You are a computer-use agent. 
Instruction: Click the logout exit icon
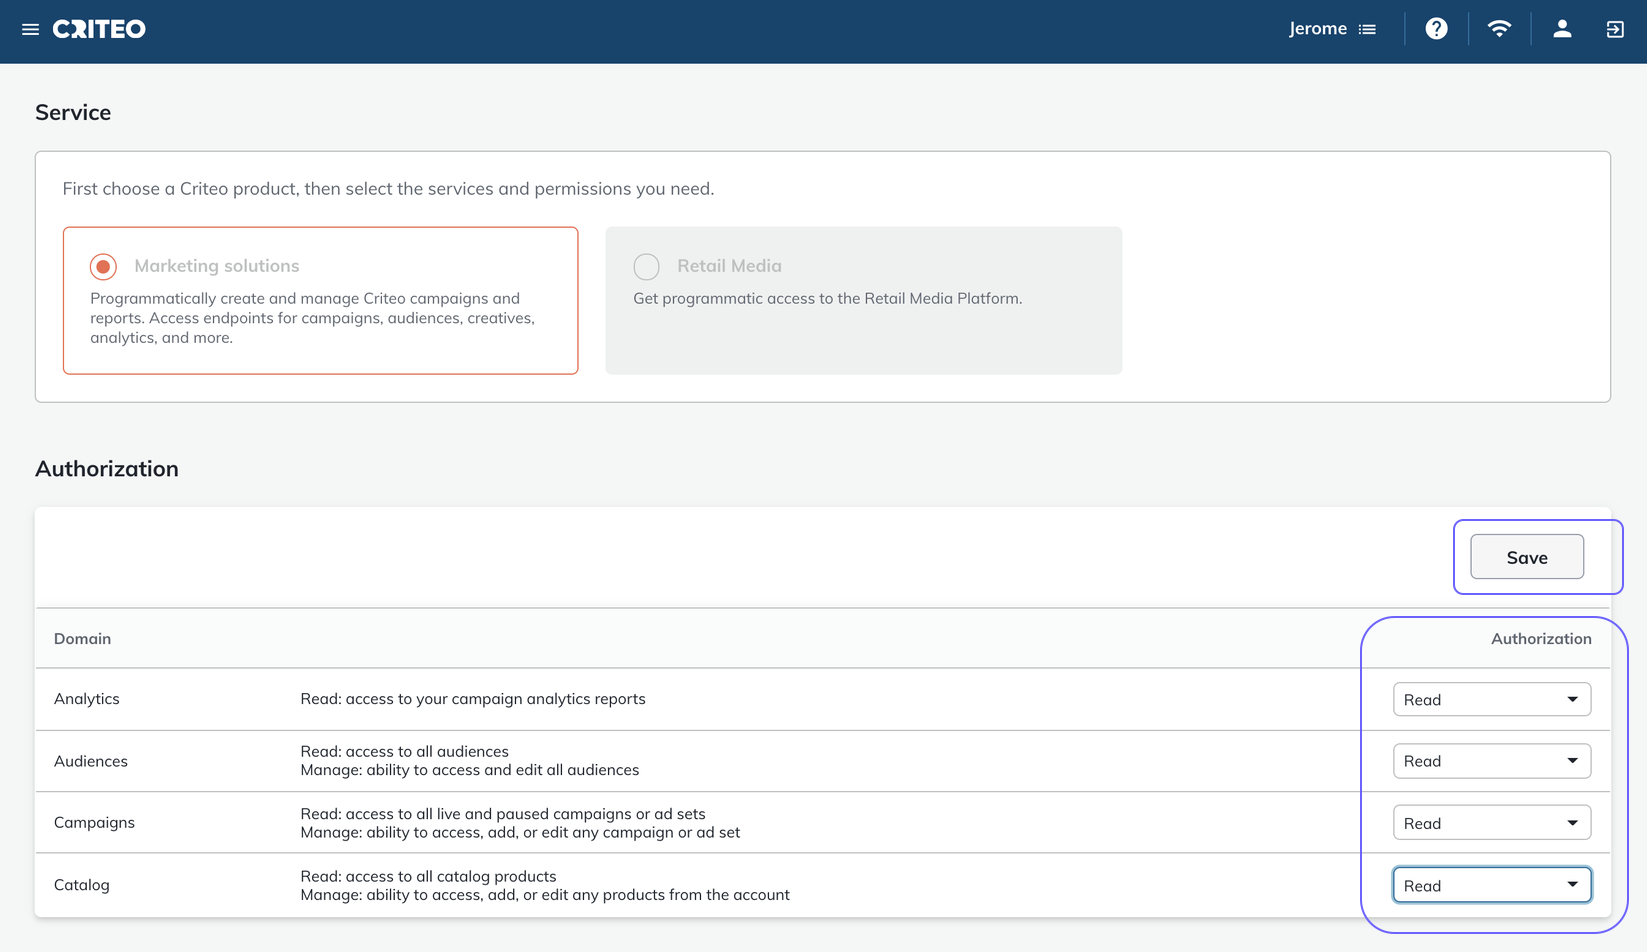pos(1615,29)
